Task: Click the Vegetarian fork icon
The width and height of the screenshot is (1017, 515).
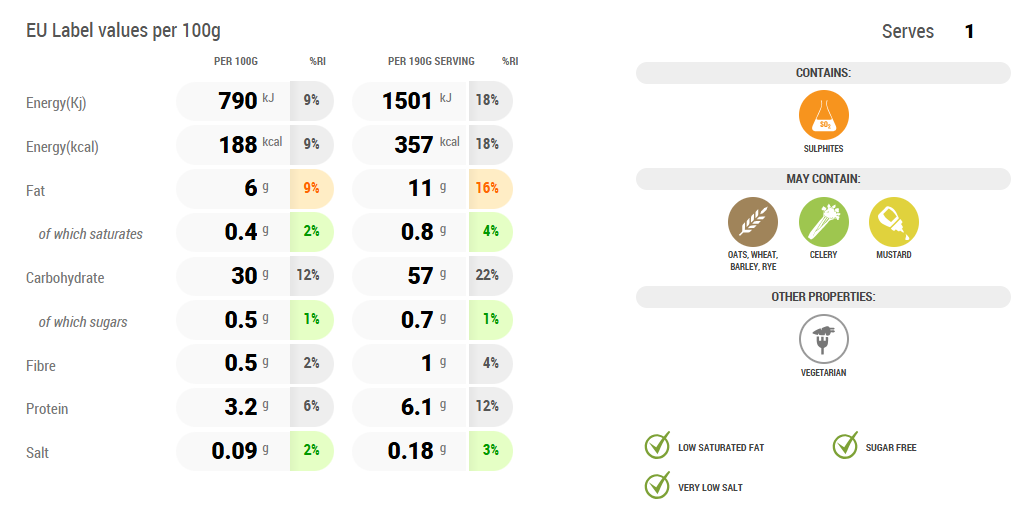Action: (x=823, y=339)
